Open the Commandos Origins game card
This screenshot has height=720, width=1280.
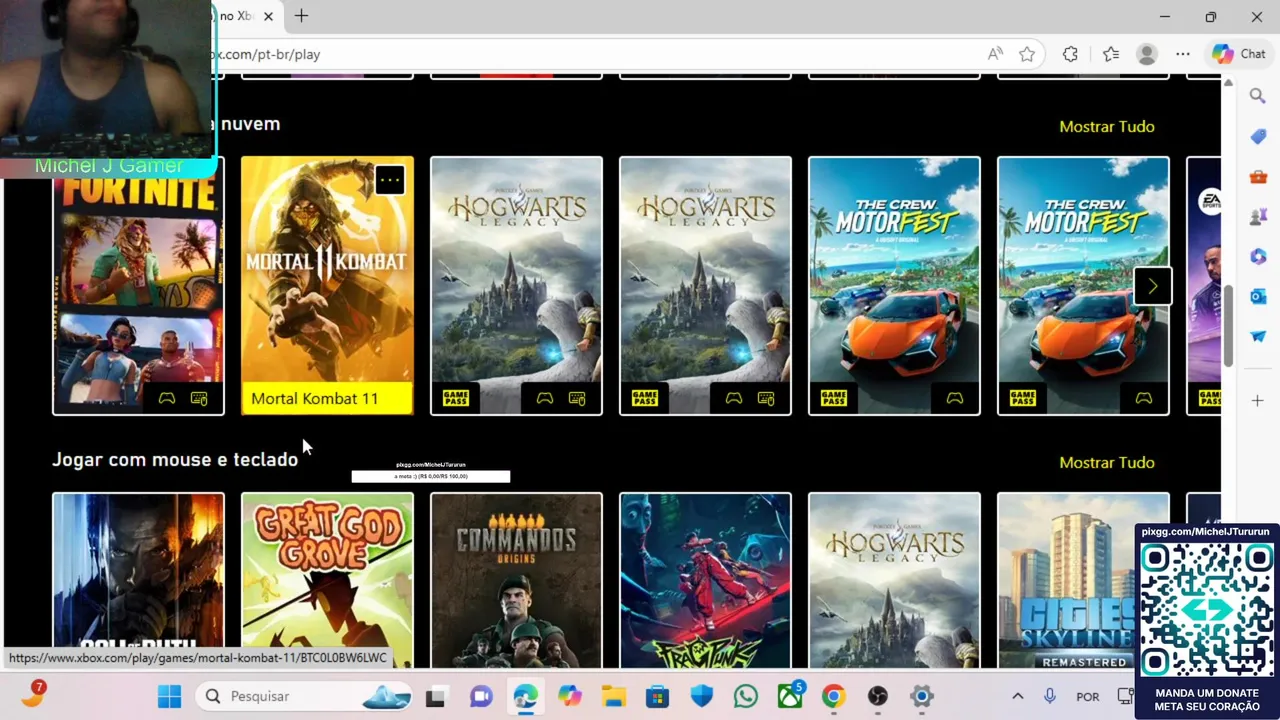click(x=516, y=580)
